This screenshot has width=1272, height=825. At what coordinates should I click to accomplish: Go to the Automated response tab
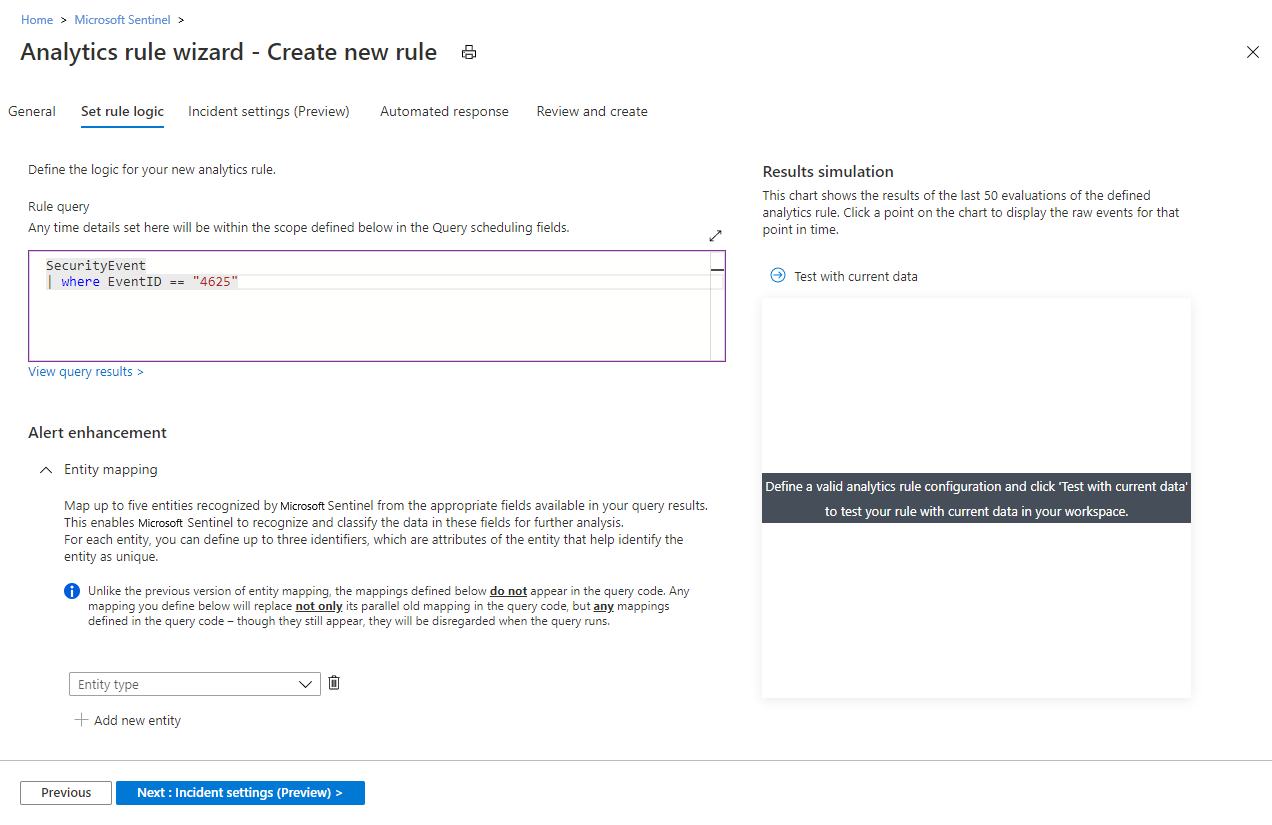tap(444, 112)
